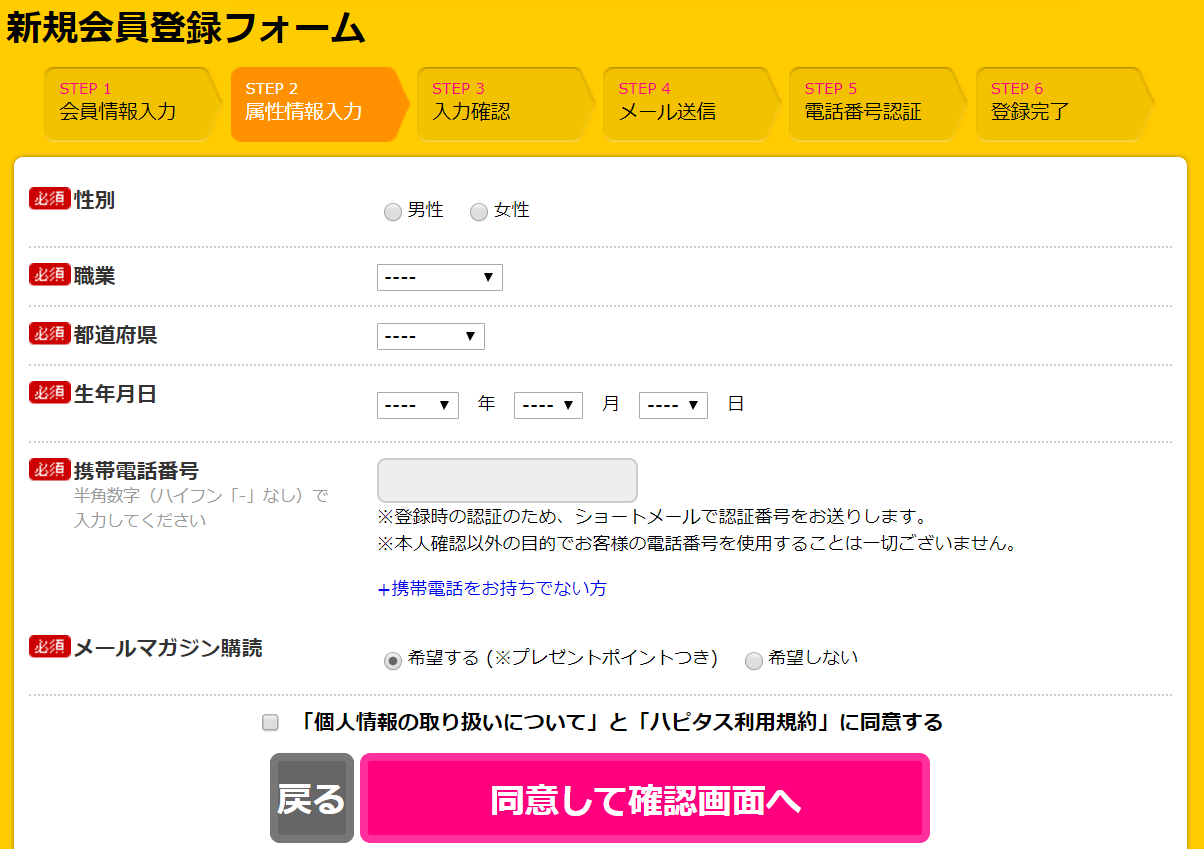Viewport: 1204px width, 849px height.
Task: Select the 男性 radio button
Action: pos(393,212)
